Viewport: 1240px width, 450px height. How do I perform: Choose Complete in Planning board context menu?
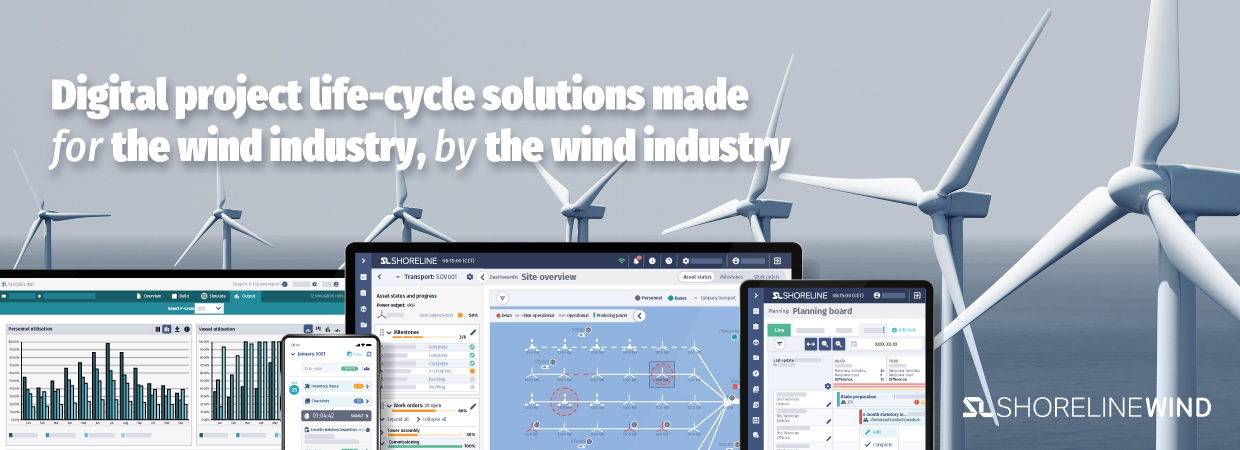coord(878,444)
